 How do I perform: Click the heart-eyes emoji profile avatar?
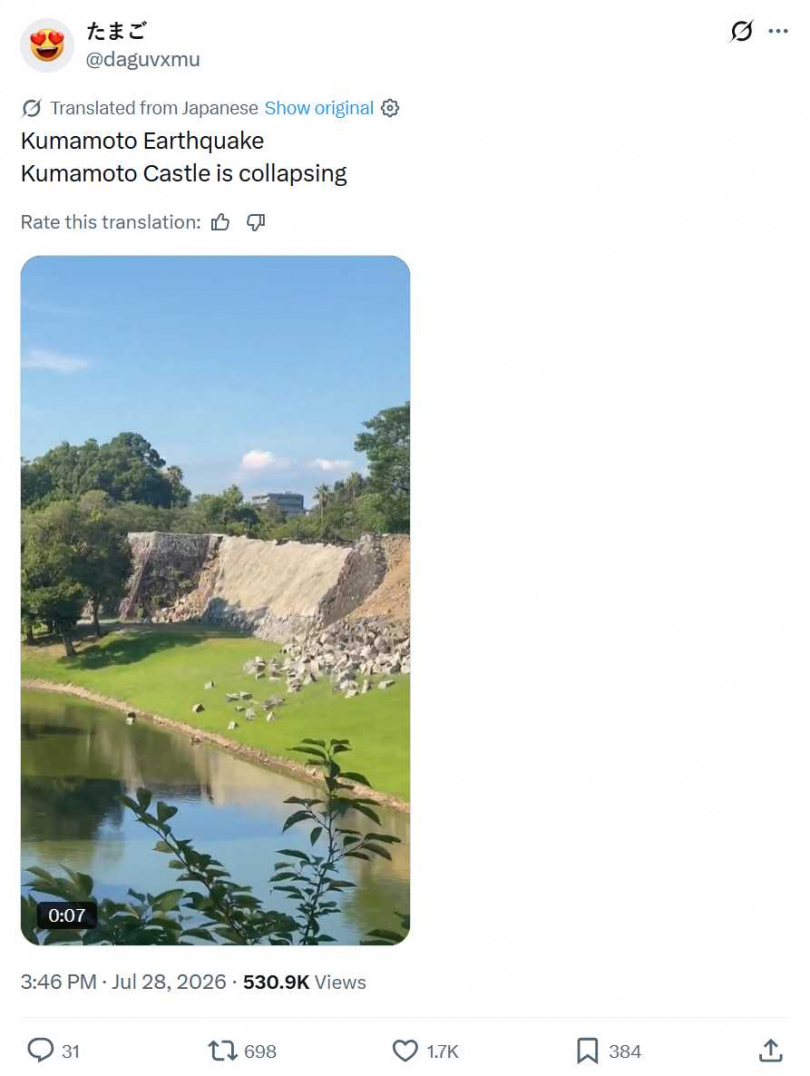pos(47,45)
